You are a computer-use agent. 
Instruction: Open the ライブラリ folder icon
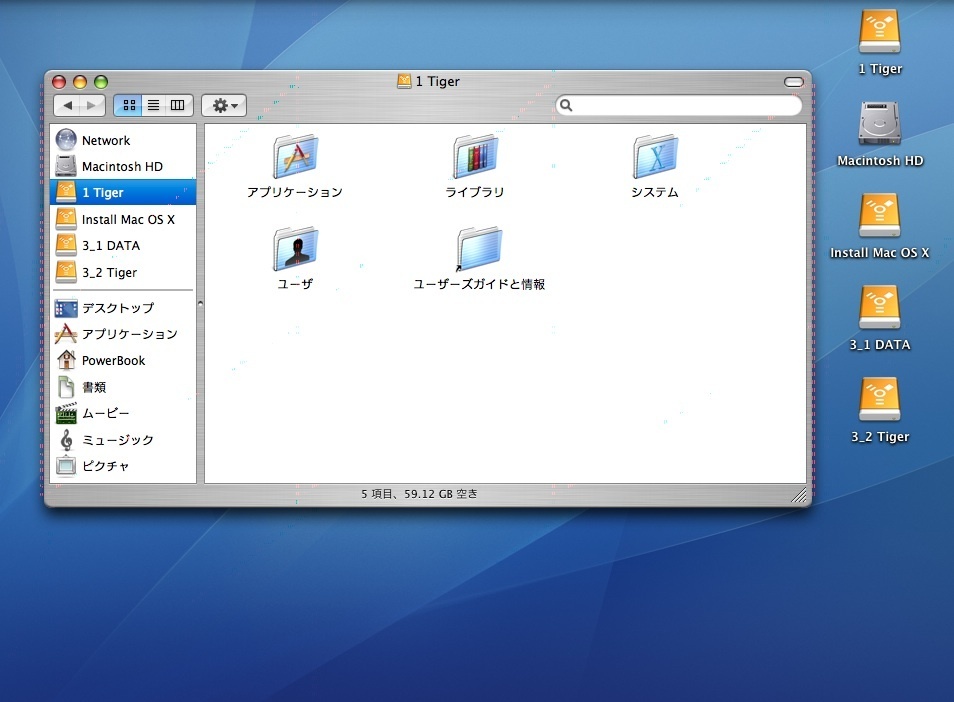click(x=475, y=158)
